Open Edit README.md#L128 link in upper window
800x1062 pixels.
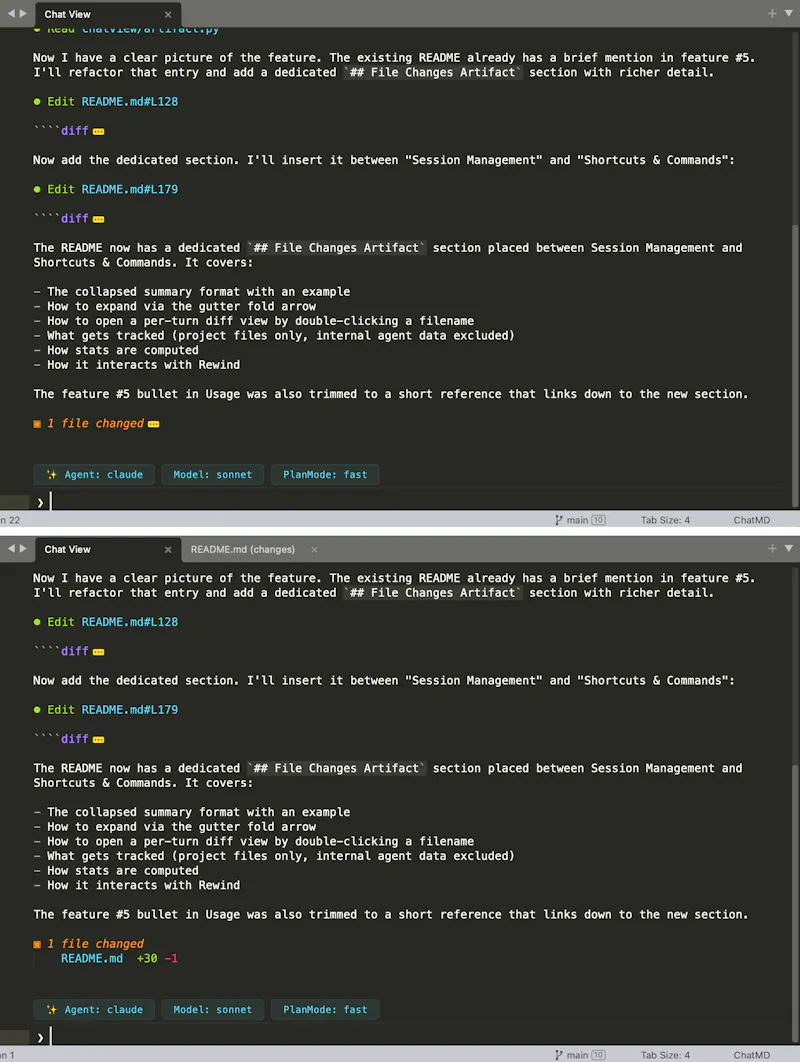pos(129,102)
